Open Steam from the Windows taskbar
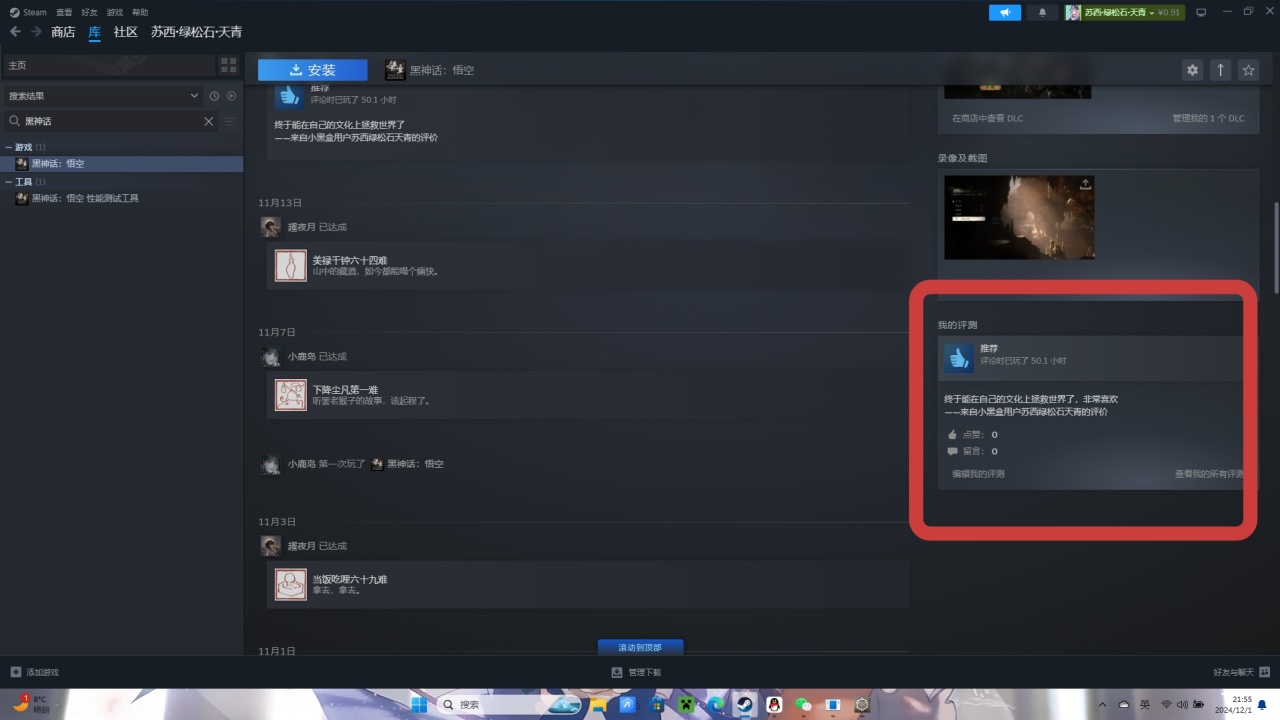Screen dimensions: 1280x720 click(745, 705)
